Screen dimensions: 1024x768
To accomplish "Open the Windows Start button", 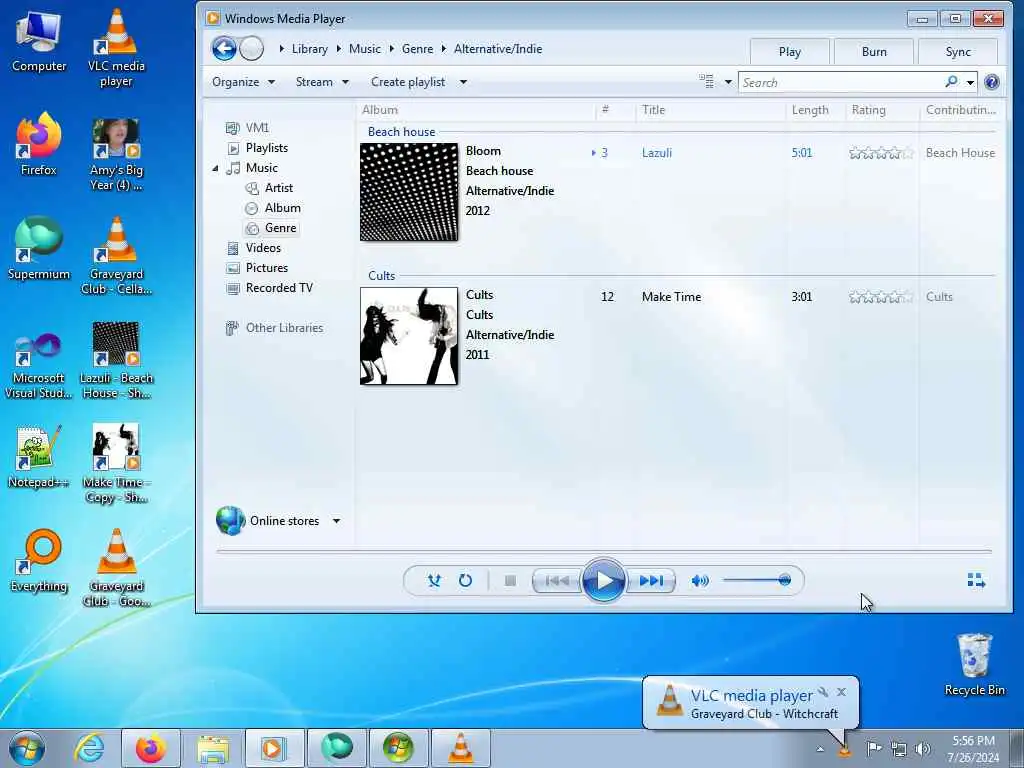I will pyautogui.click(x=27, y=748).
